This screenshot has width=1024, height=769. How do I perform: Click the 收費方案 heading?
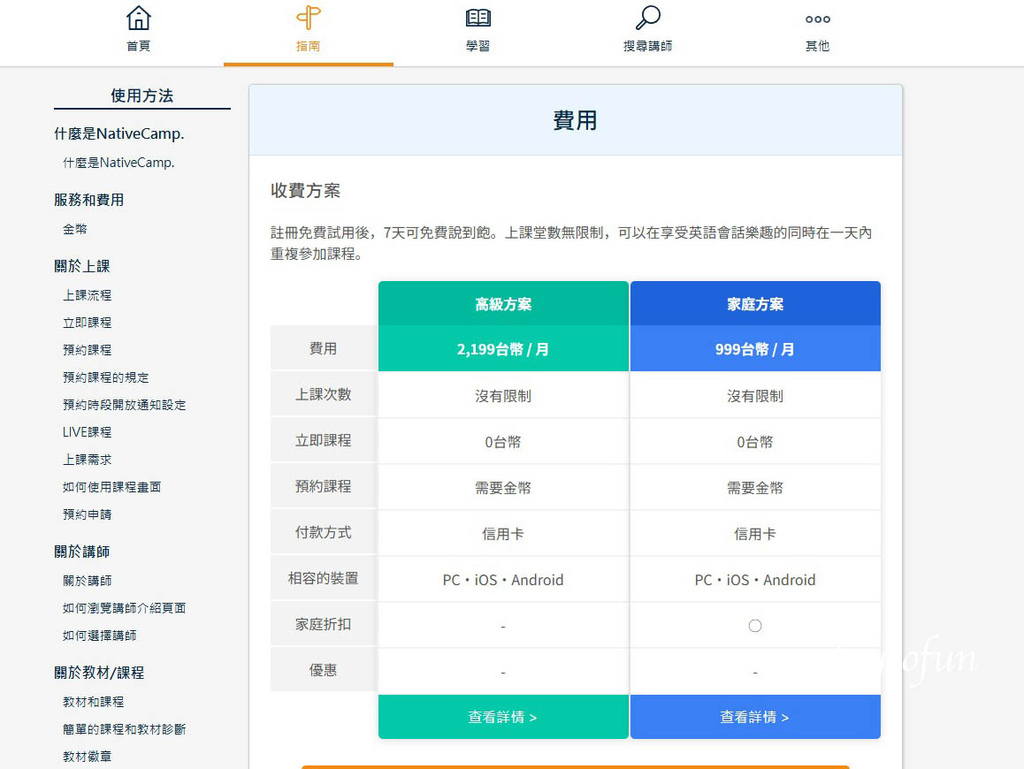(306, 191)
